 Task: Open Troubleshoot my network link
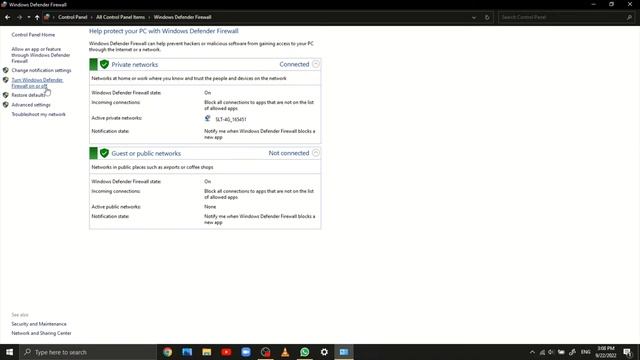tap(38, 114)
